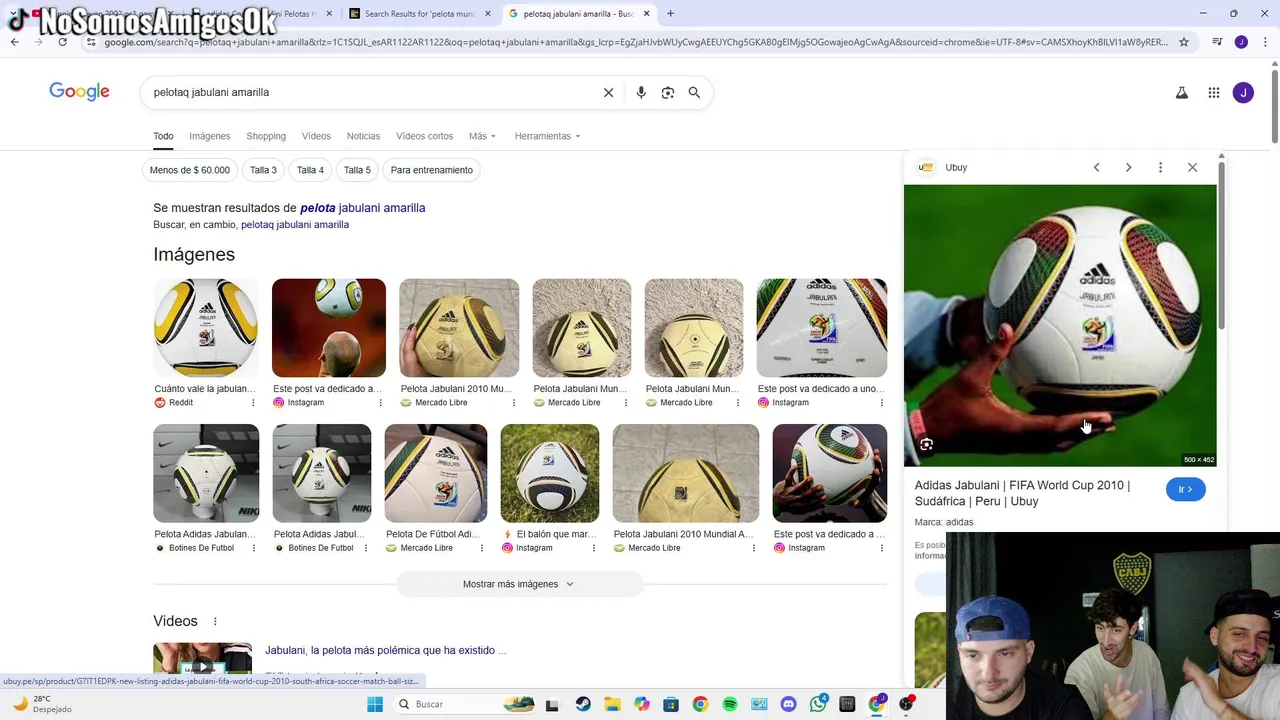Switch to the Videos tab
This screenshot has width=1280, height=720.
[x=316, y=136]
